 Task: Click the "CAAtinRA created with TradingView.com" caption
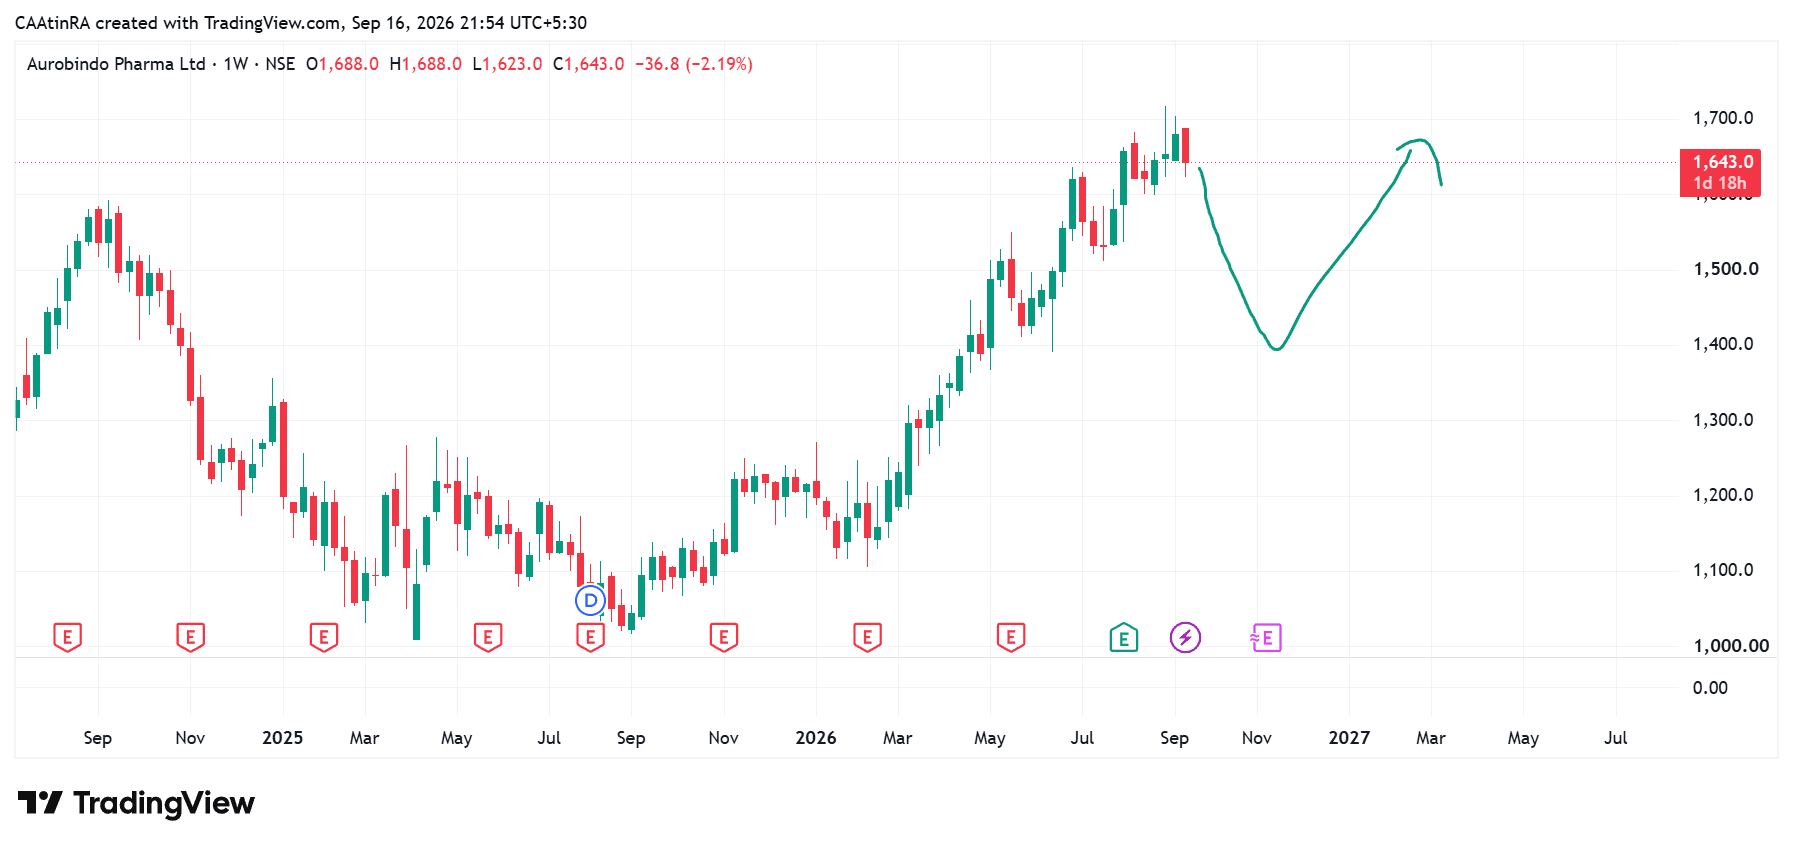pyautogui.click(x=178, y=22)
